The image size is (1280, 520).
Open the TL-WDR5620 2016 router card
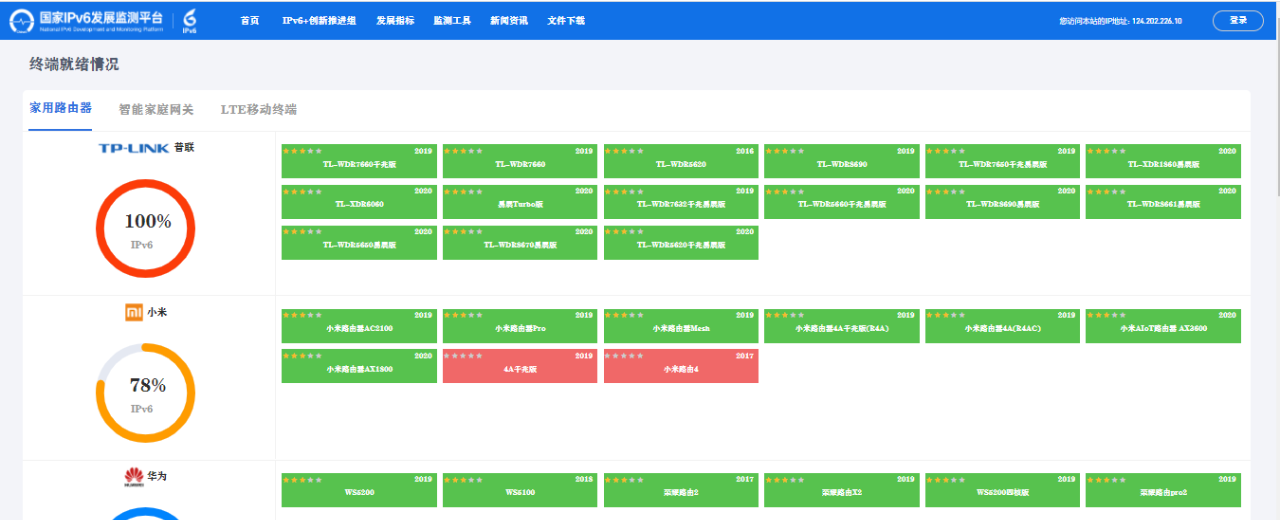point(681,161)
